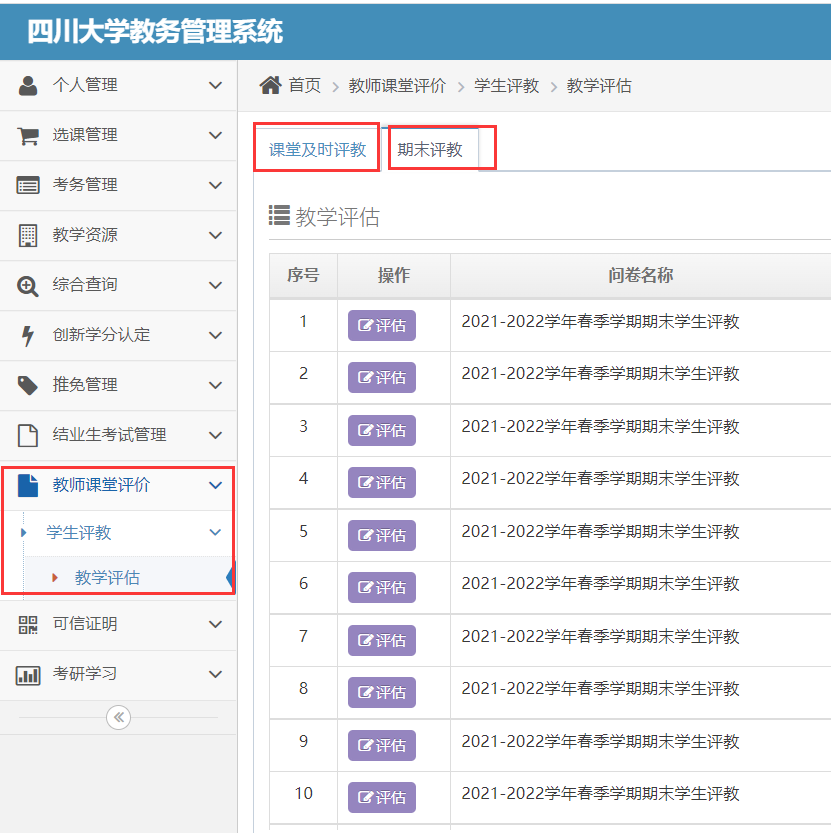Collapse the sidebar with double-arrow button
This screenshot has height=833, width=831.
[x=118, y=717]
